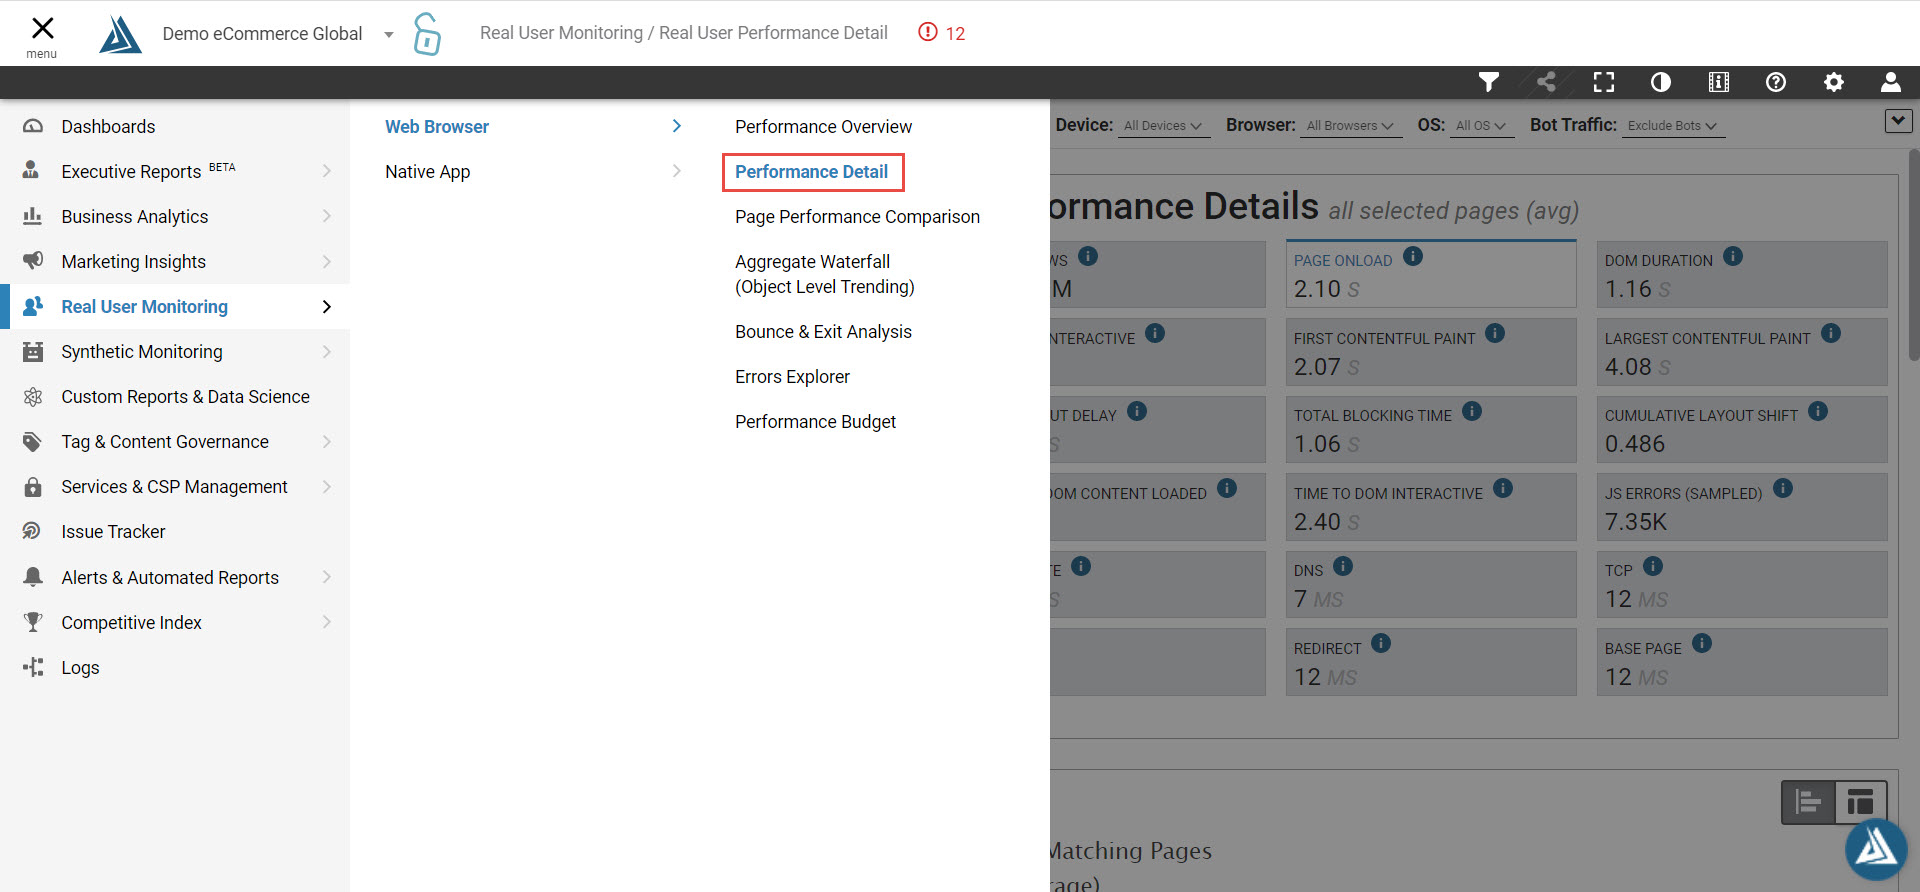This screenshot has height=892, width=1920.
Task: Open Performance Detail page
Action: click(812, 172)
